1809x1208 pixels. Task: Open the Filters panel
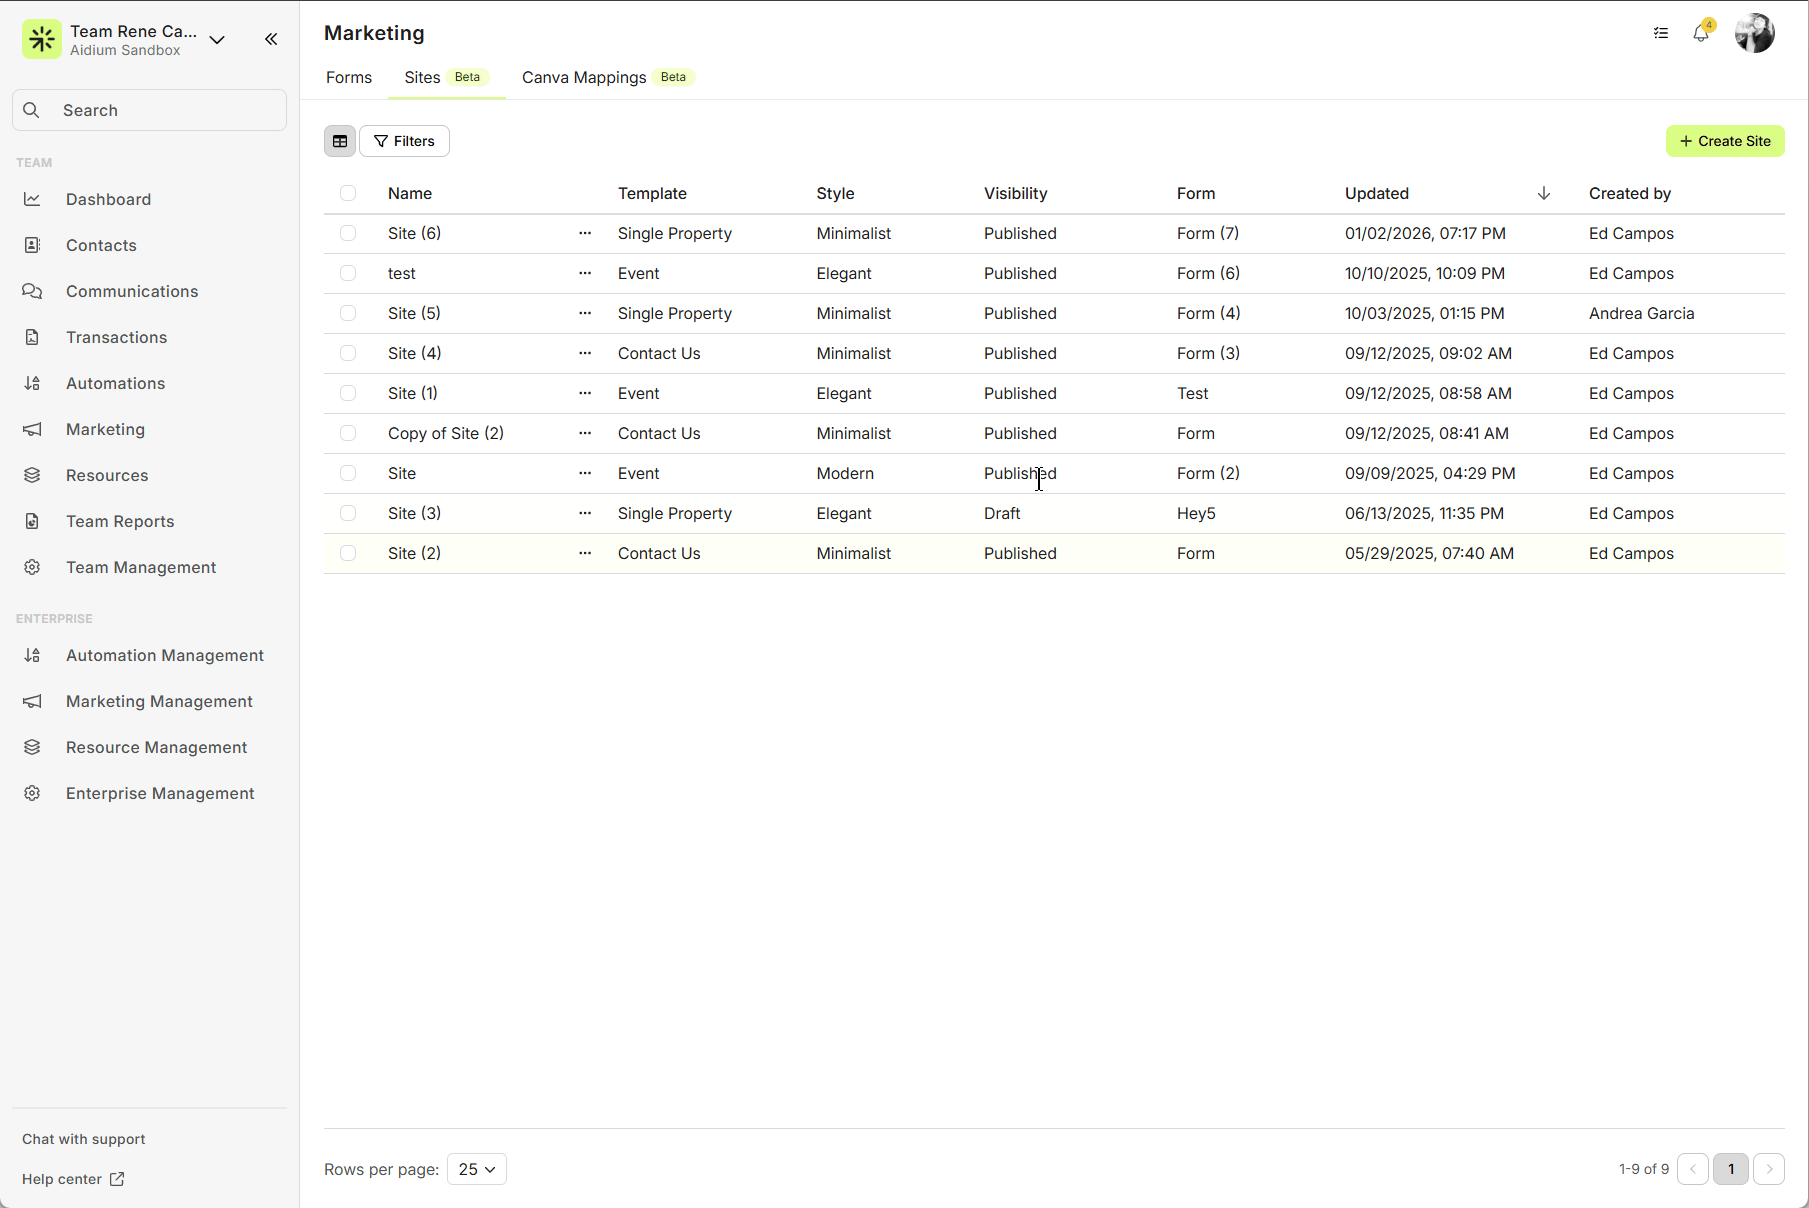pyautogui.click(x=404, y=141)
